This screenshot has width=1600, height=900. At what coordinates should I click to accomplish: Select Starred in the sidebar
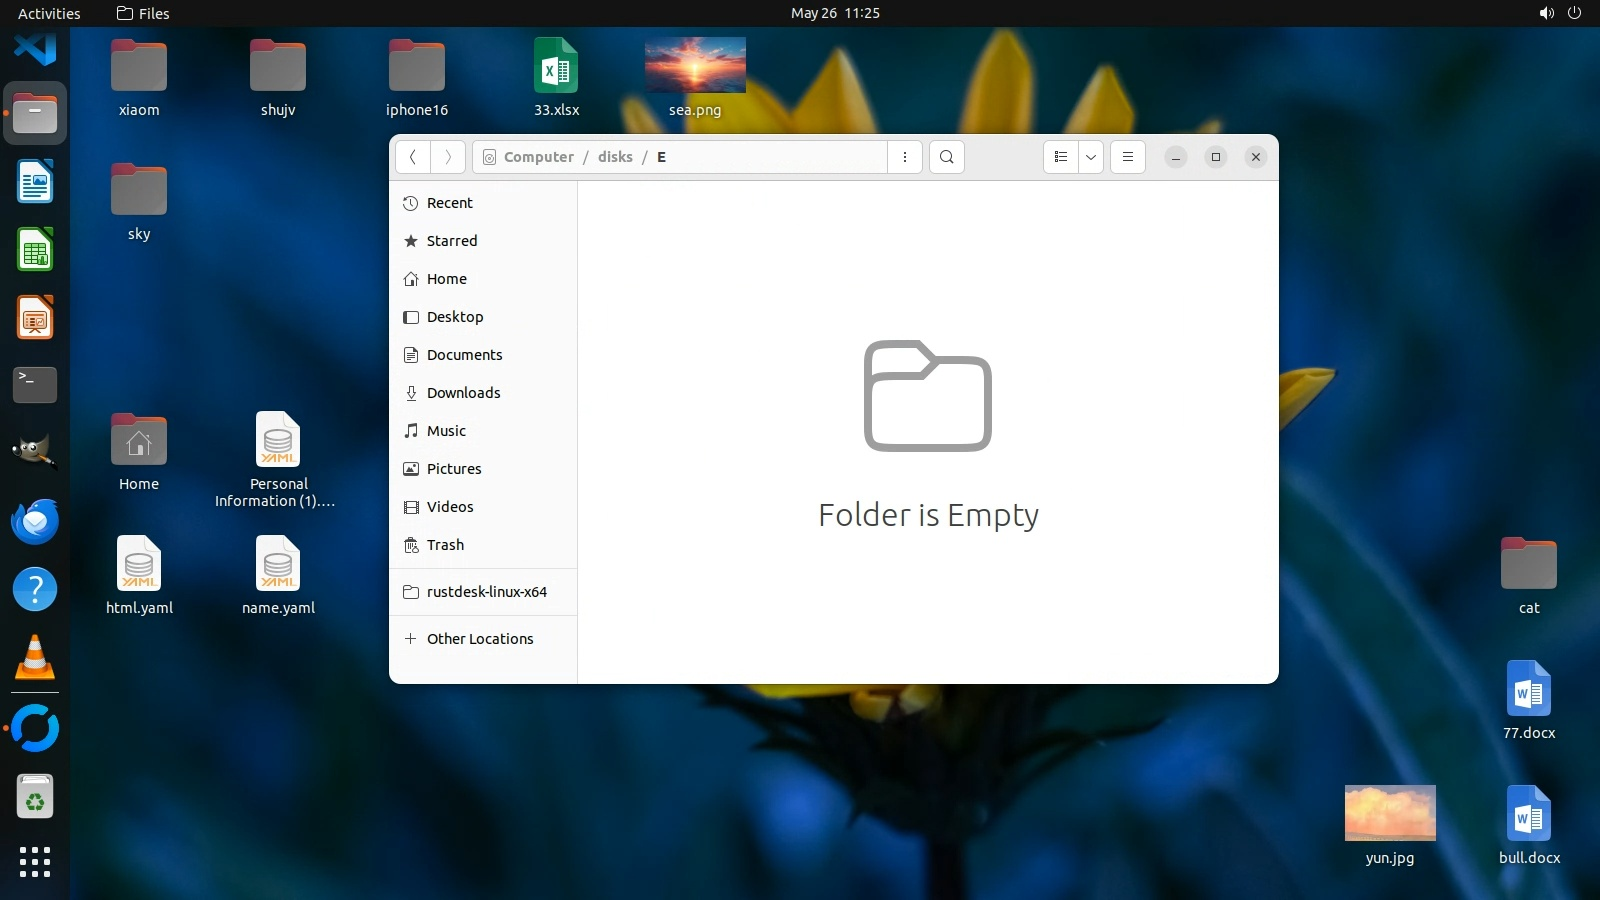(x=452, y=241)
